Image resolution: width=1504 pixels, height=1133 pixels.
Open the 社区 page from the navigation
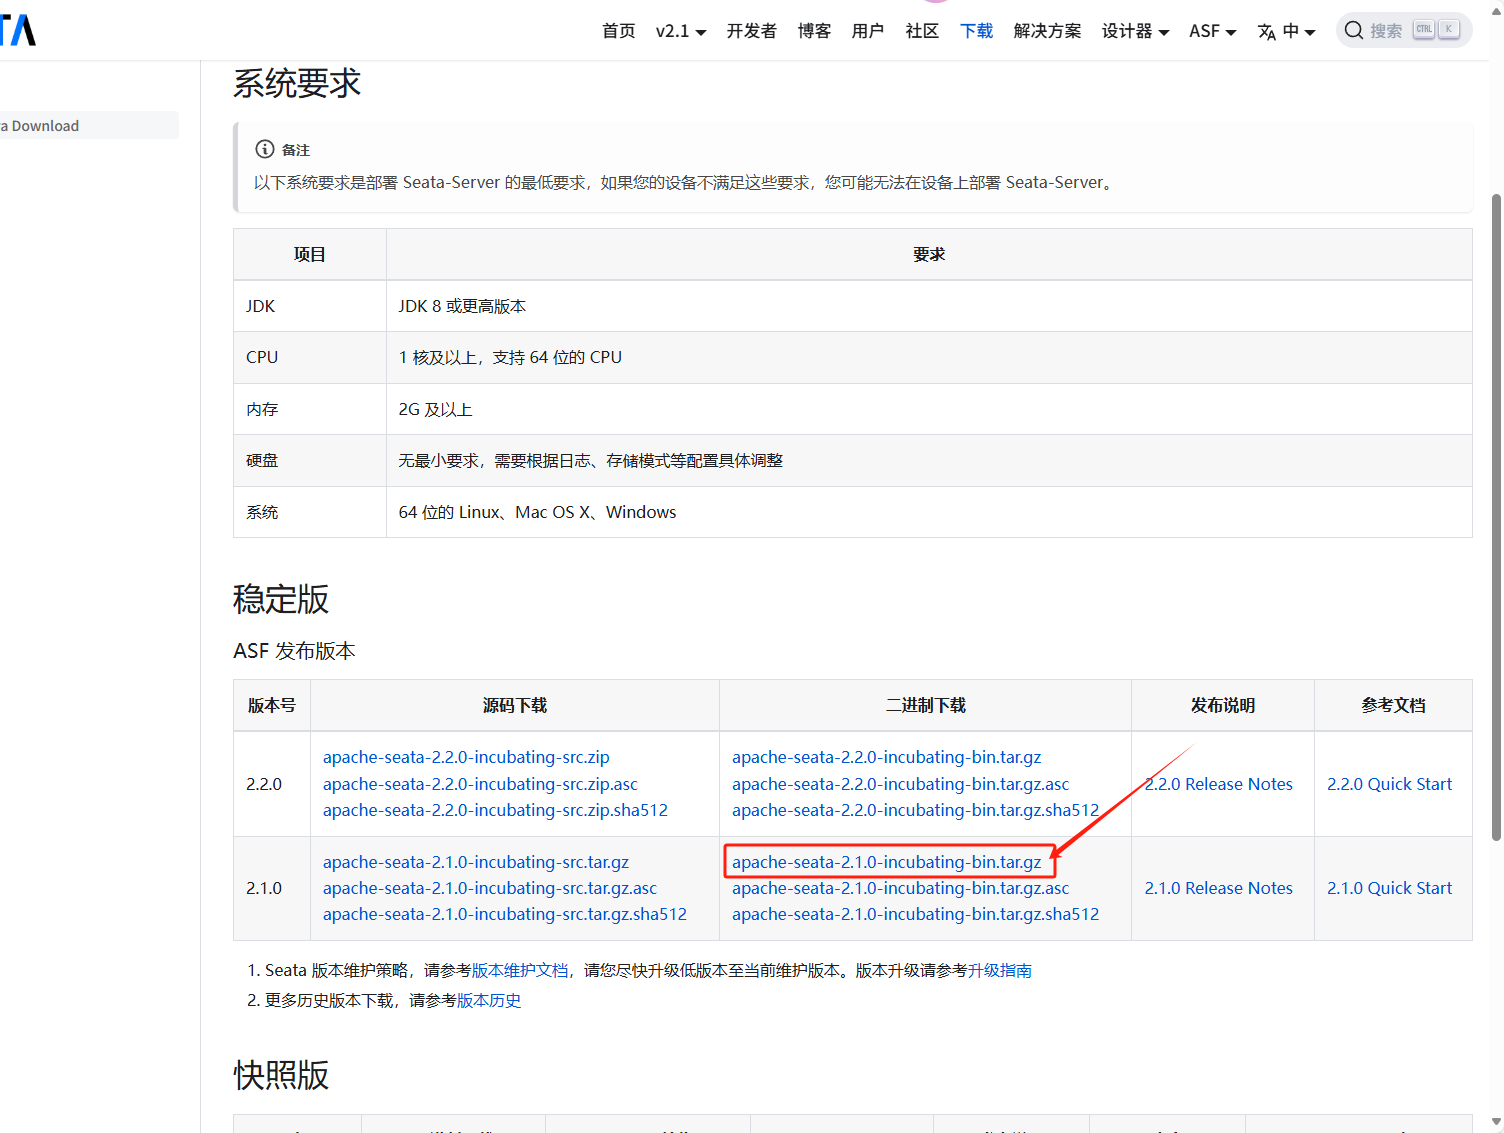coord(921,31)
